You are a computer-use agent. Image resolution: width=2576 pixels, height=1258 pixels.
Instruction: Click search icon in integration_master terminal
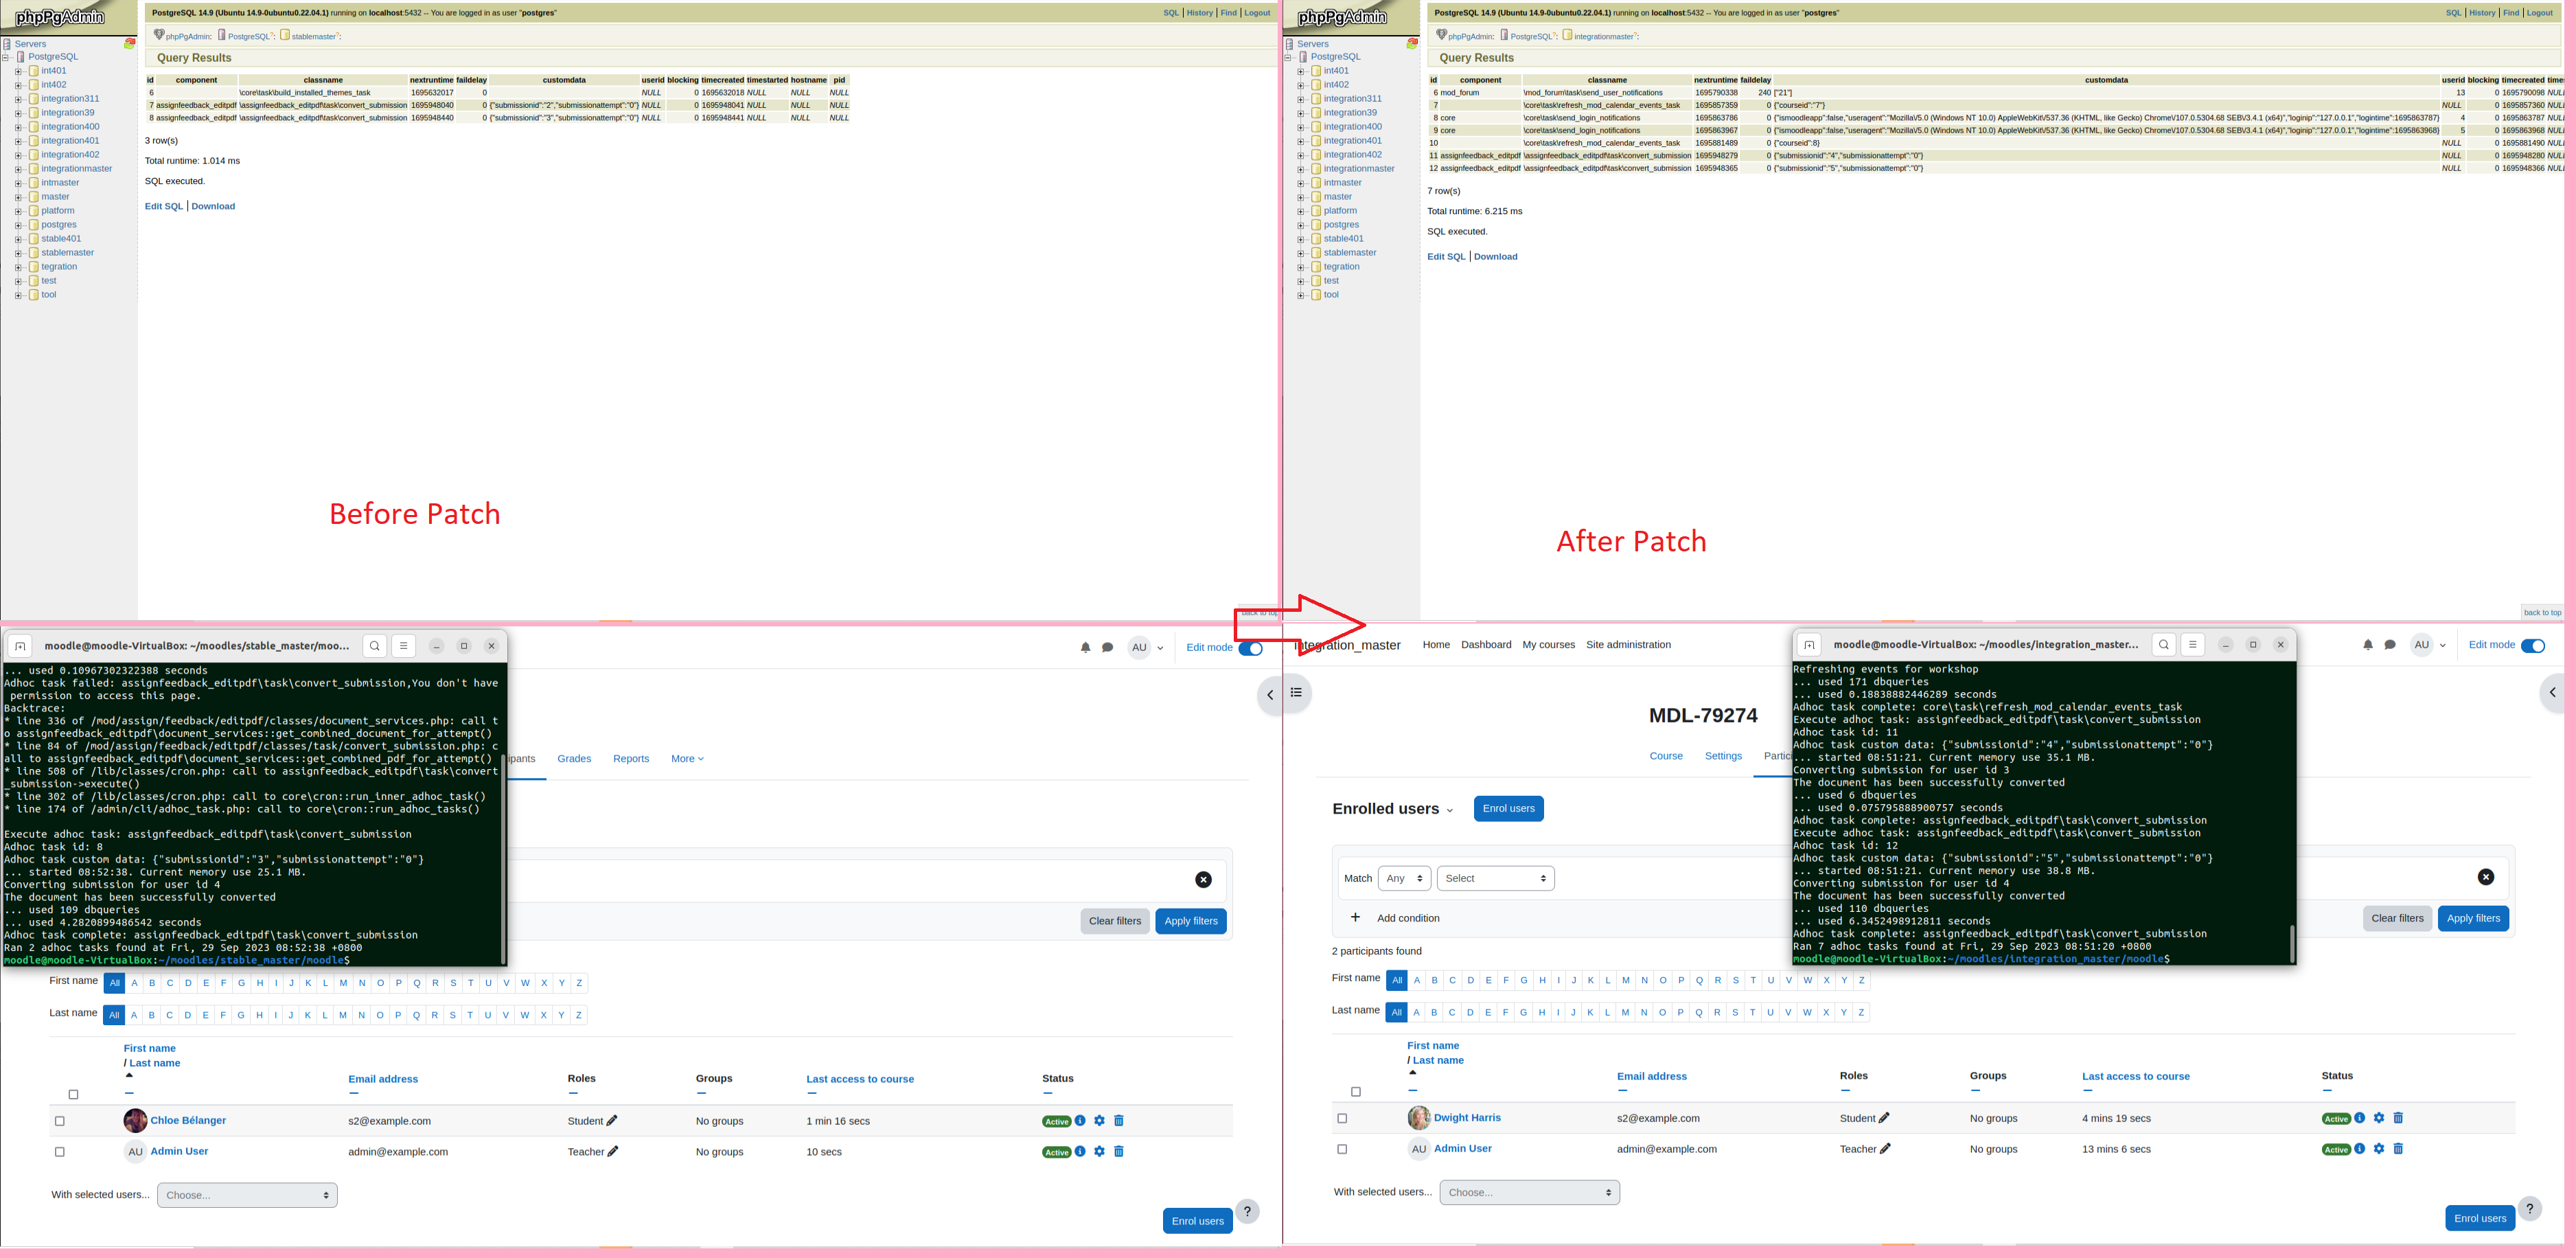[2164, 645]
